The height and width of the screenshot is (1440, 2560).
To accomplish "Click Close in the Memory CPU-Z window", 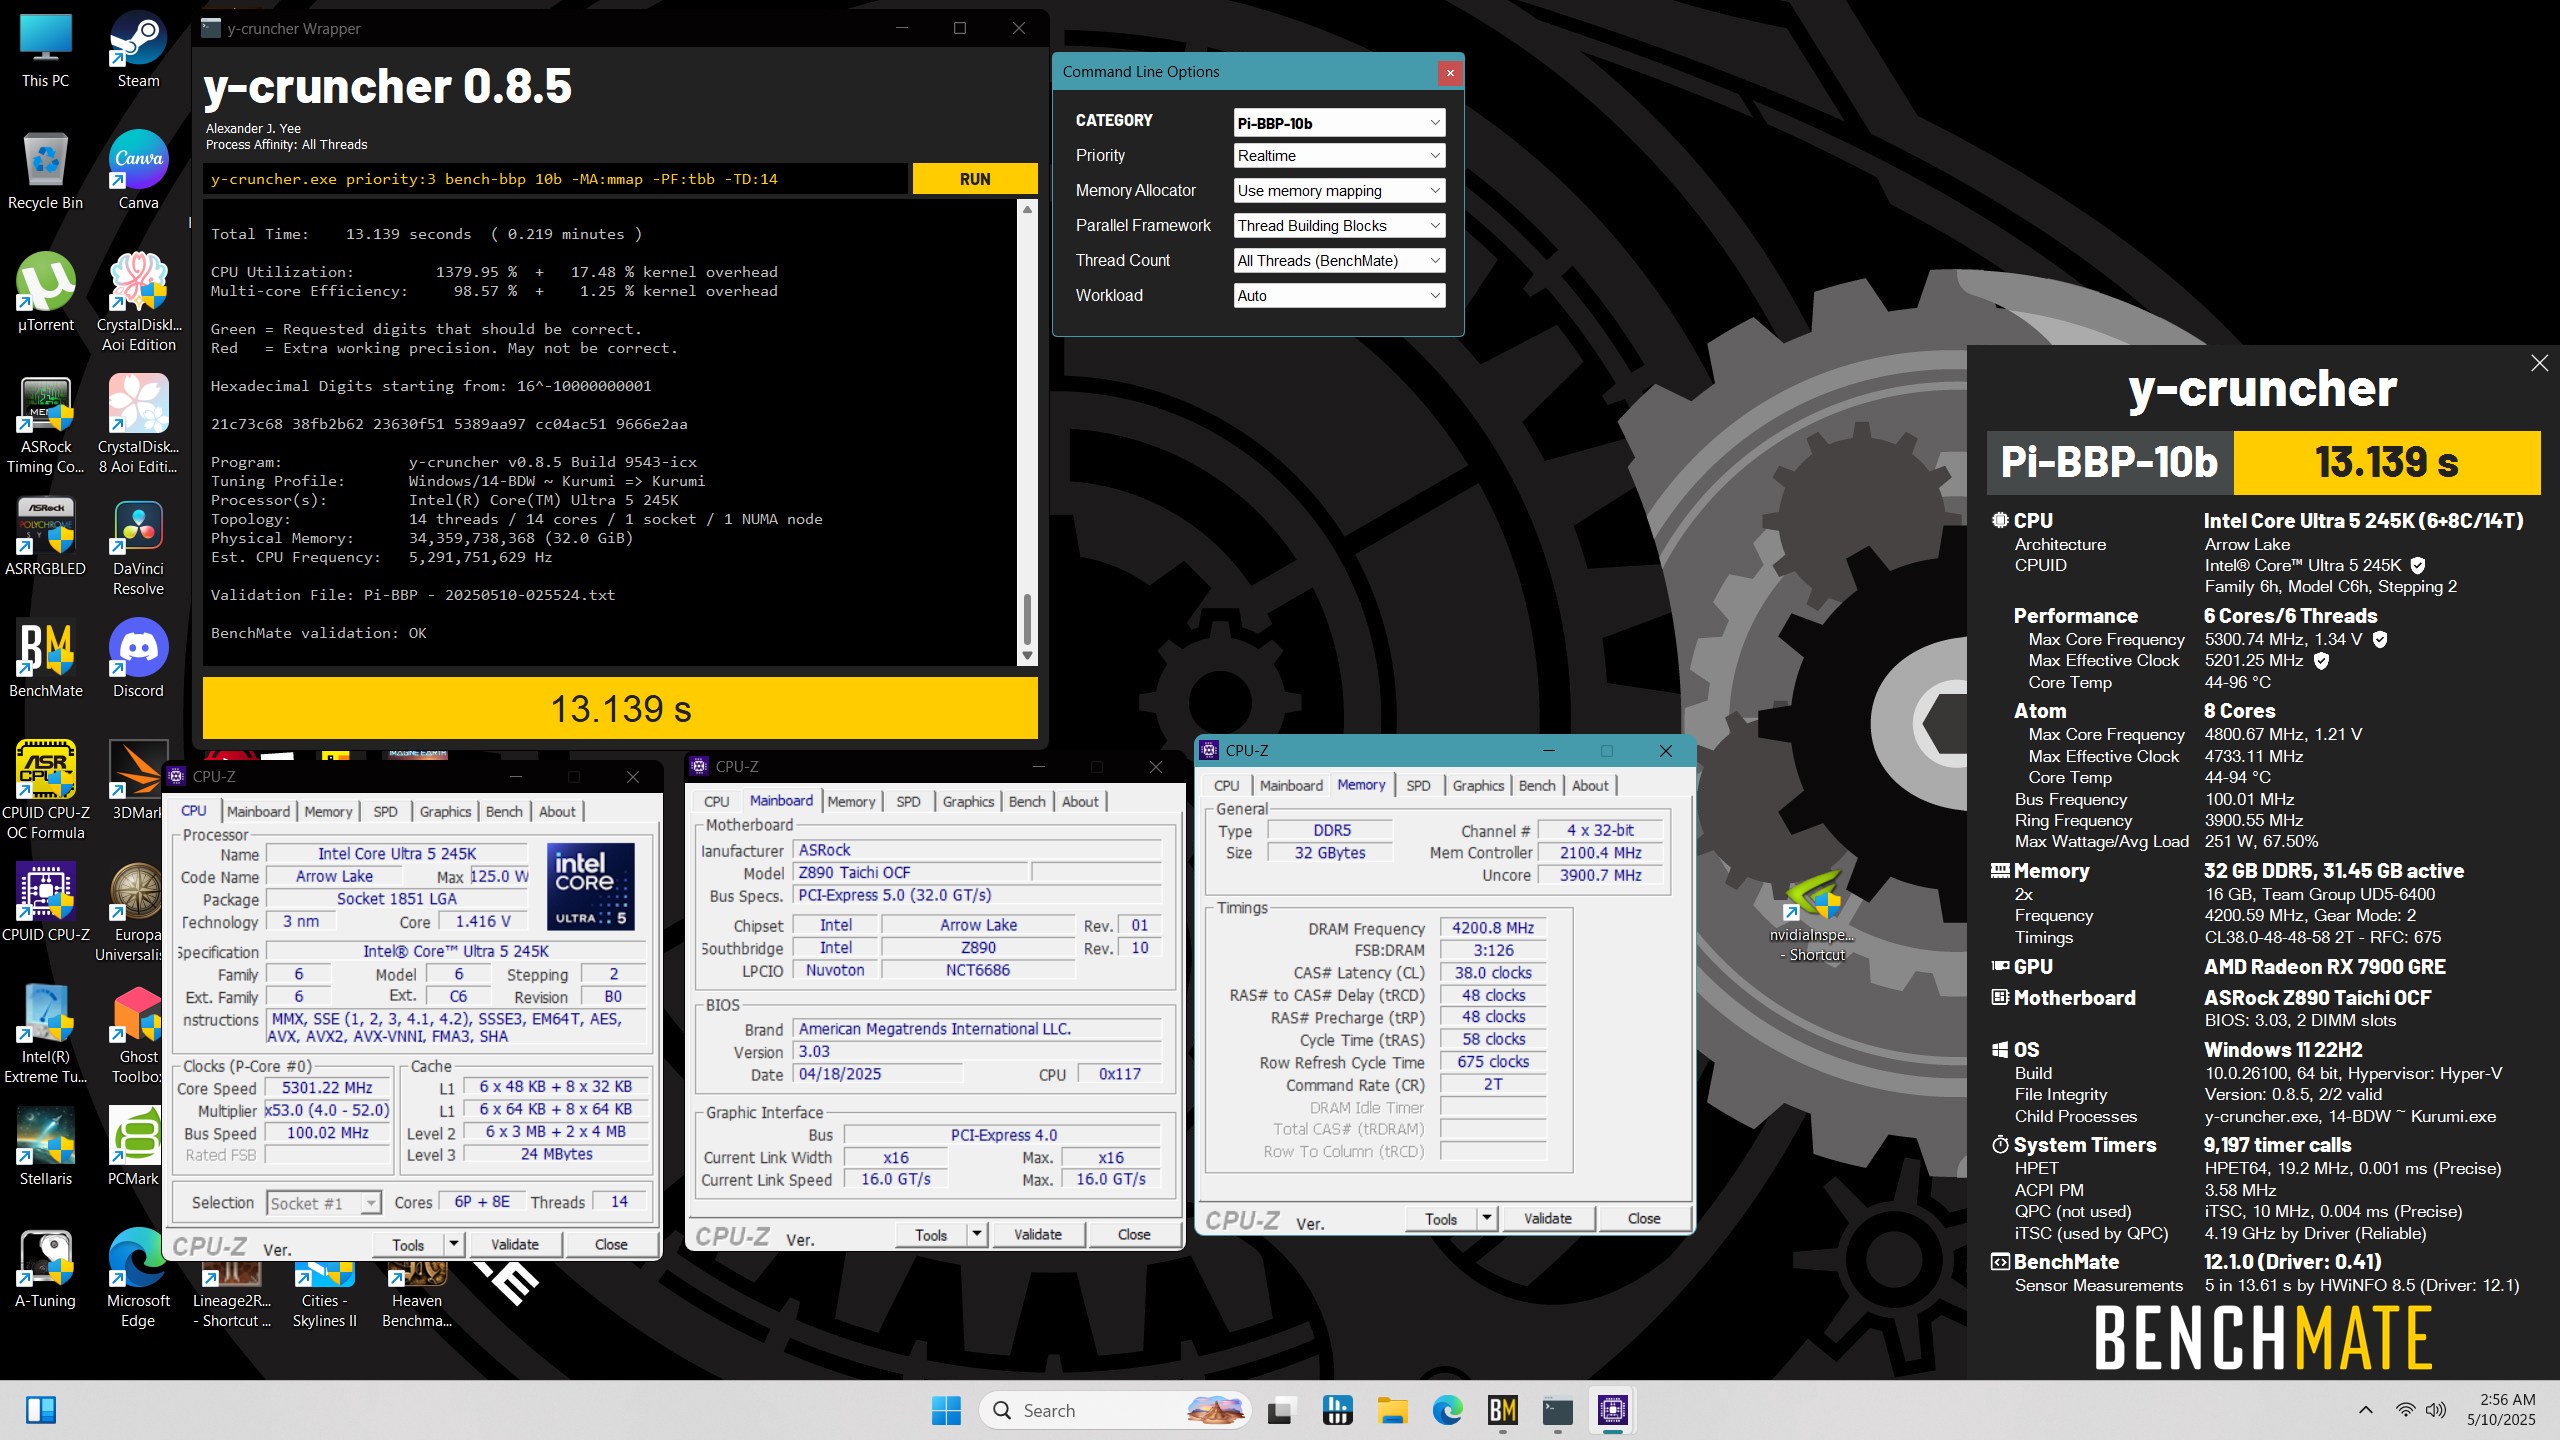I will [x=1644, y=1218].
